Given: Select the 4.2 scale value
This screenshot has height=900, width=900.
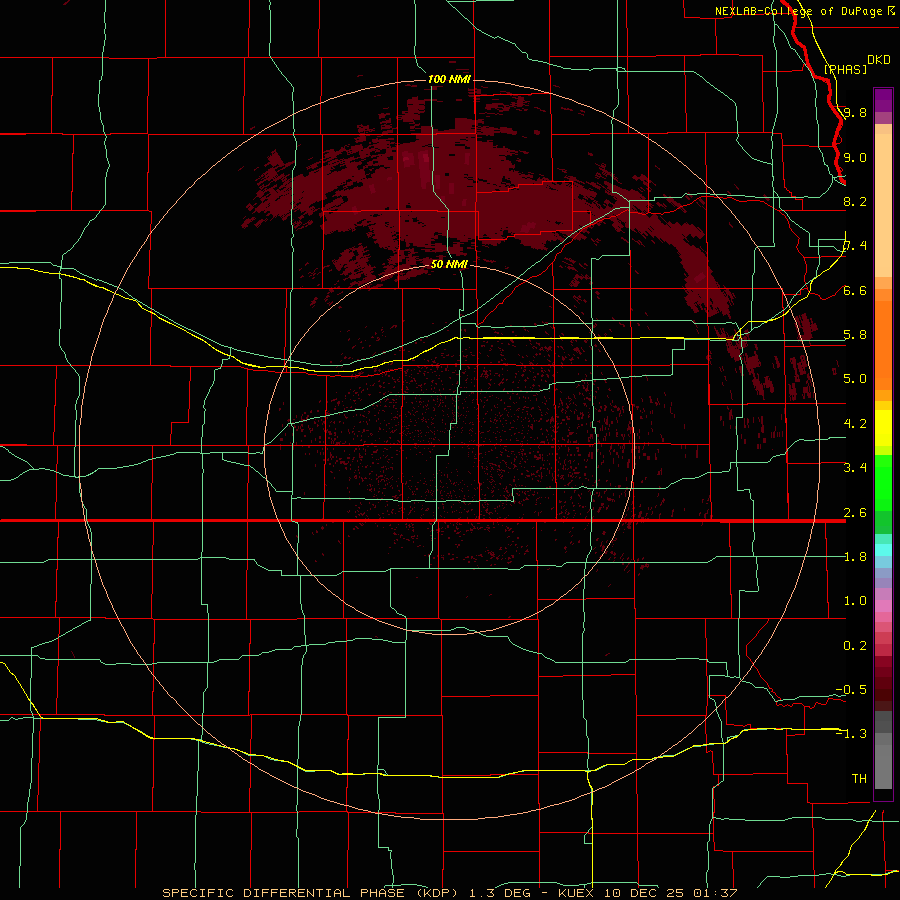Looking at the screenshot, I should point(855,424).
